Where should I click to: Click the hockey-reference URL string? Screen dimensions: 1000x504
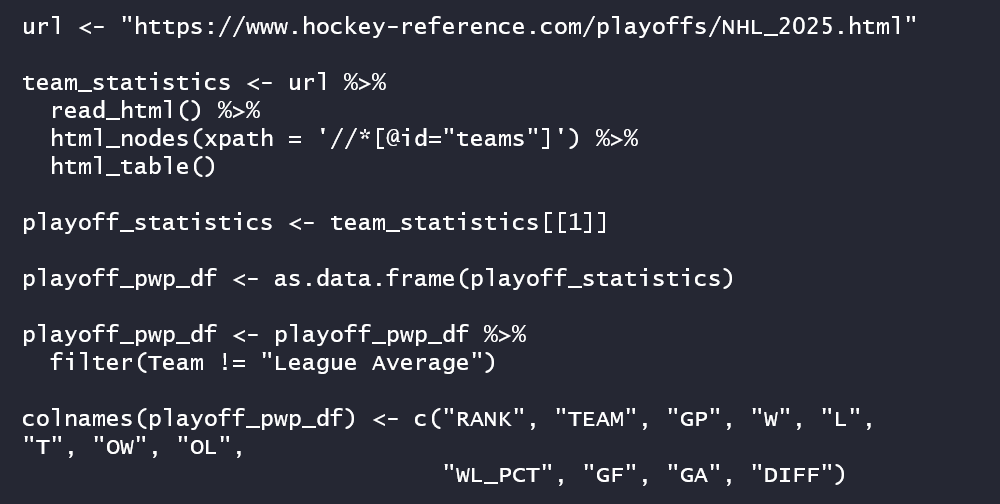coord(518,27)
